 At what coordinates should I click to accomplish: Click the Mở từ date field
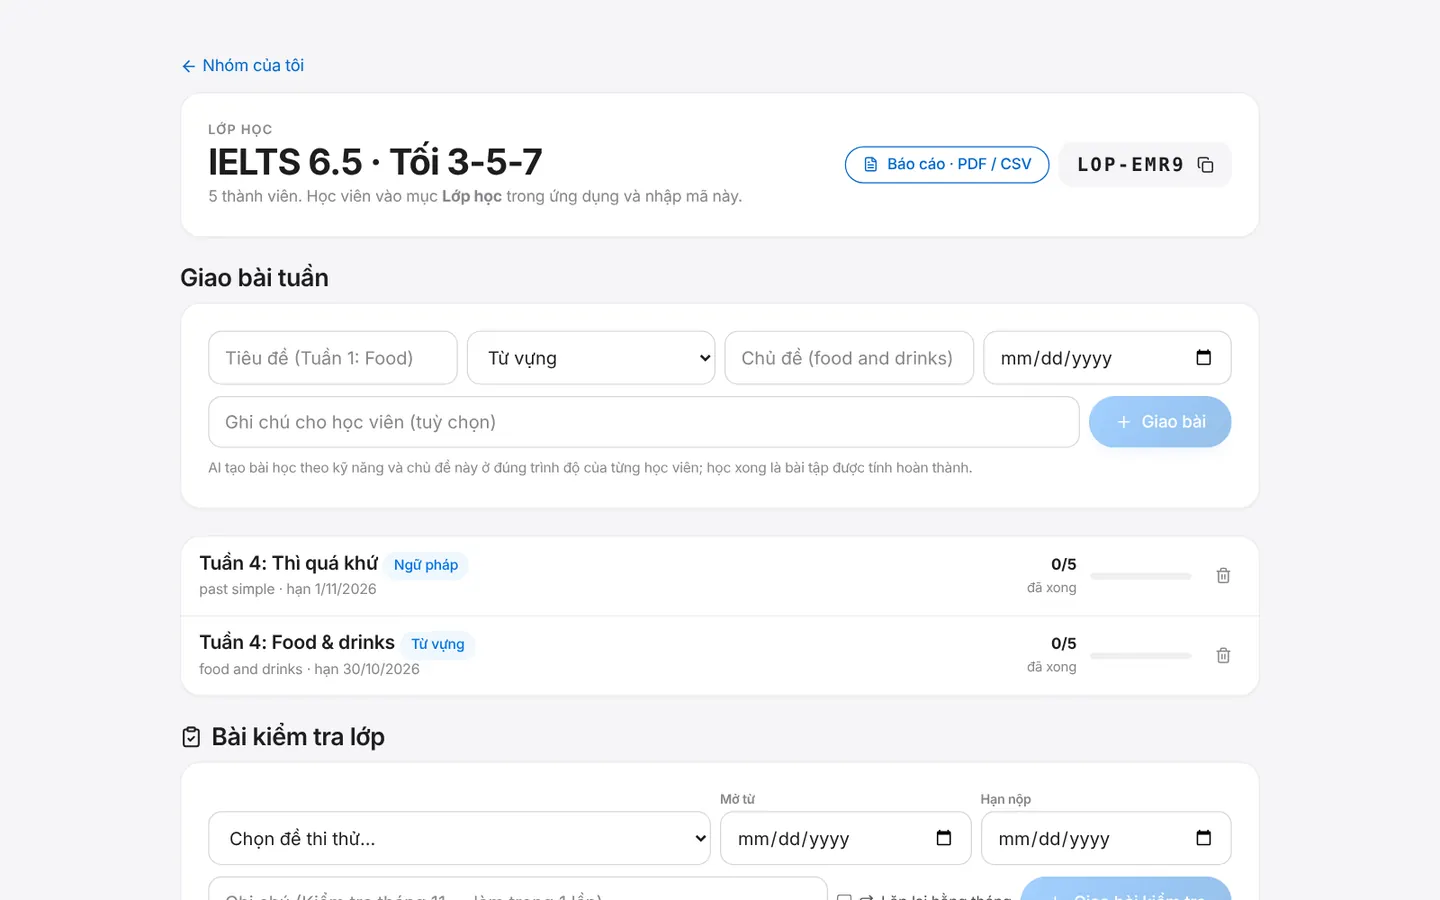click(x=846, y=838)
